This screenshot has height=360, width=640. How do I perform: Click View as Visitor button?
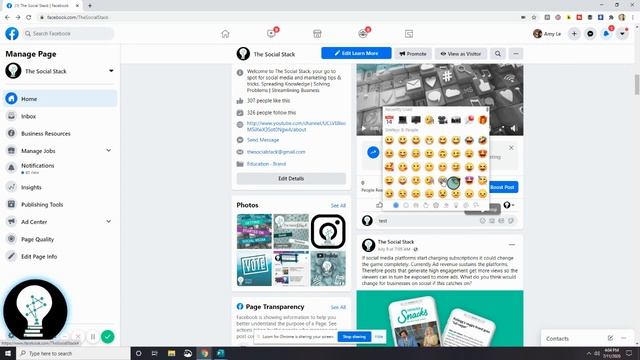tap(460, 53)
